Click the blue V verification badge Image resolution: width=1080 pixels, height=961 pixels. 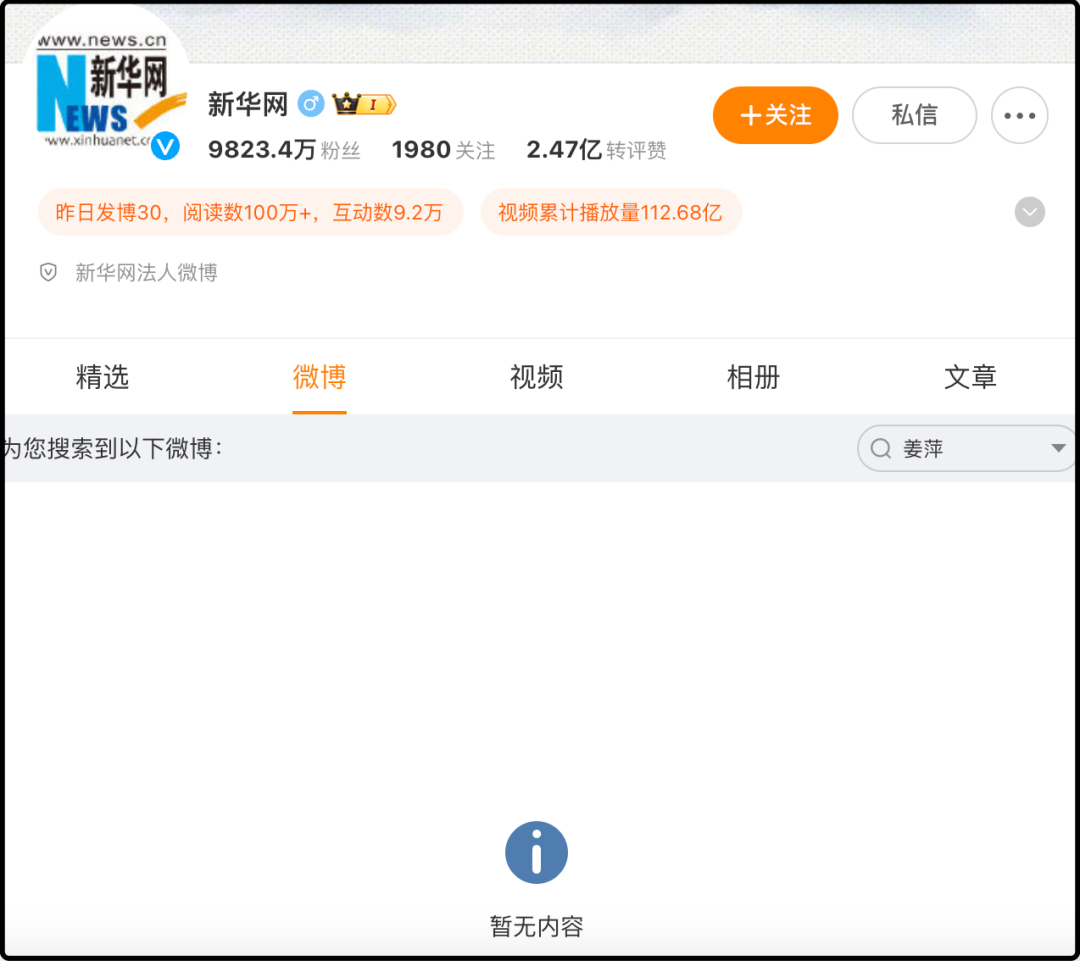pyautogui.click(x=165, y=146)
